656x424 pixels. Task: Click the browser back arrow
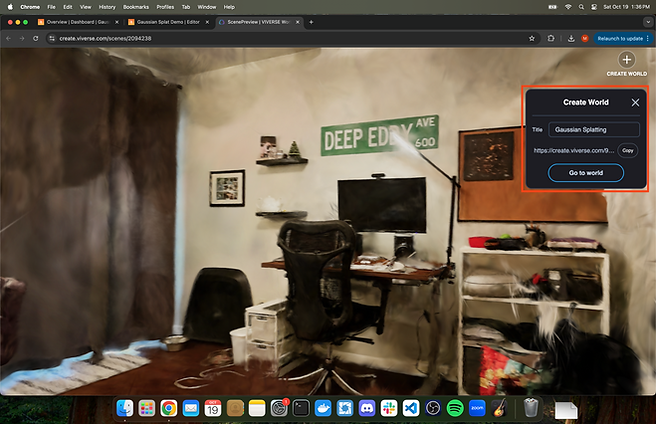coord(9,38)
